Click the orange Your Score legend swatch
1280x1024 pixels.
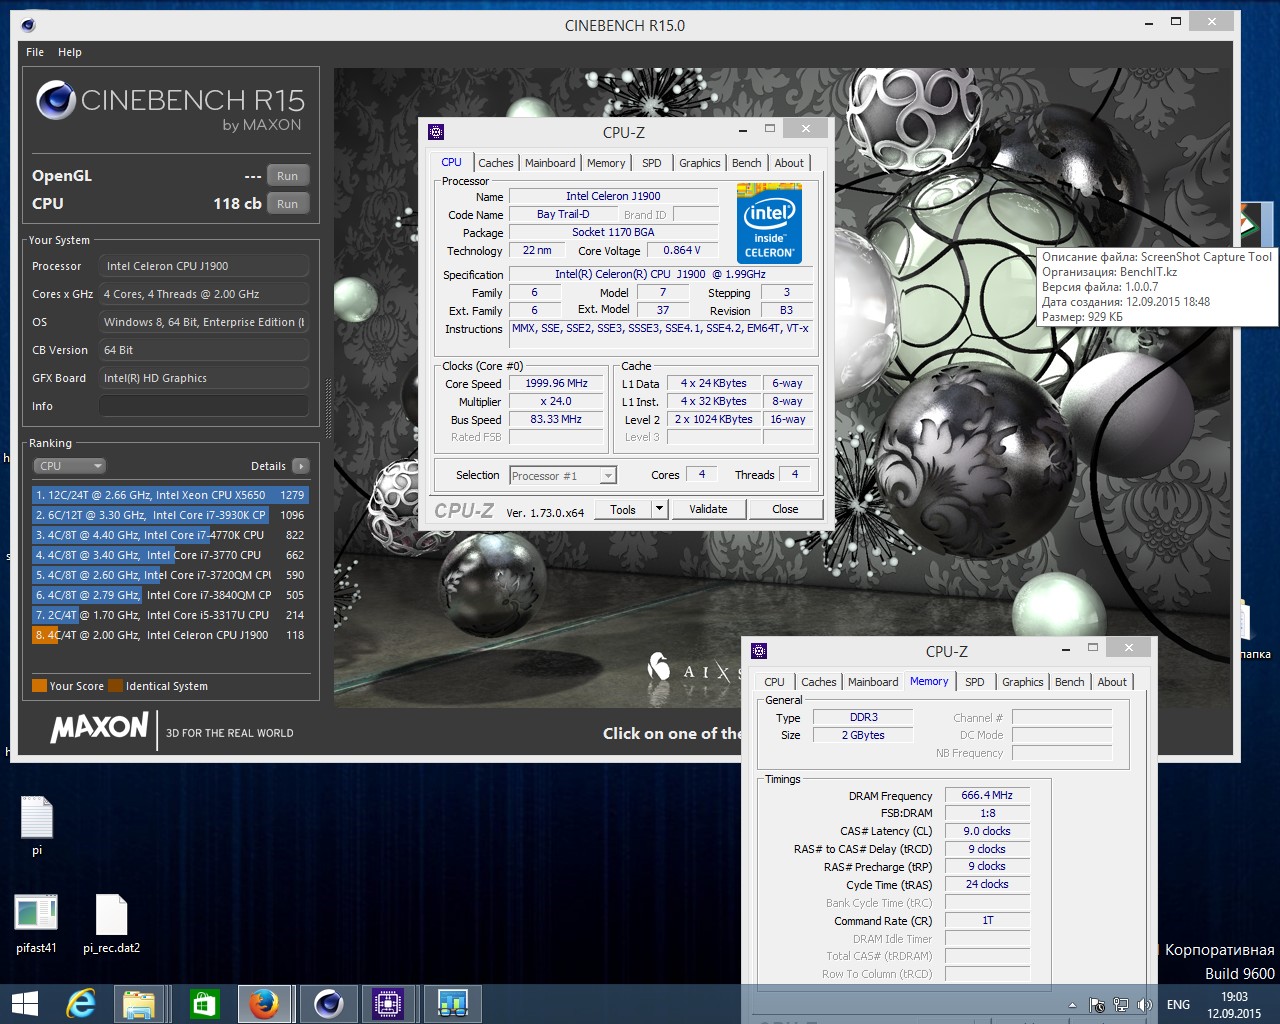[x=40, y=686]
